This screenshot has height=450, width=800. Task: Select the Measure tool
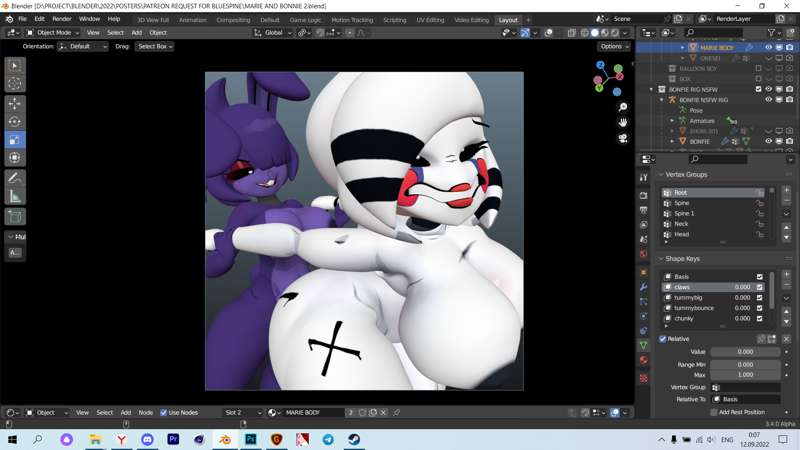tap(15, 196)
